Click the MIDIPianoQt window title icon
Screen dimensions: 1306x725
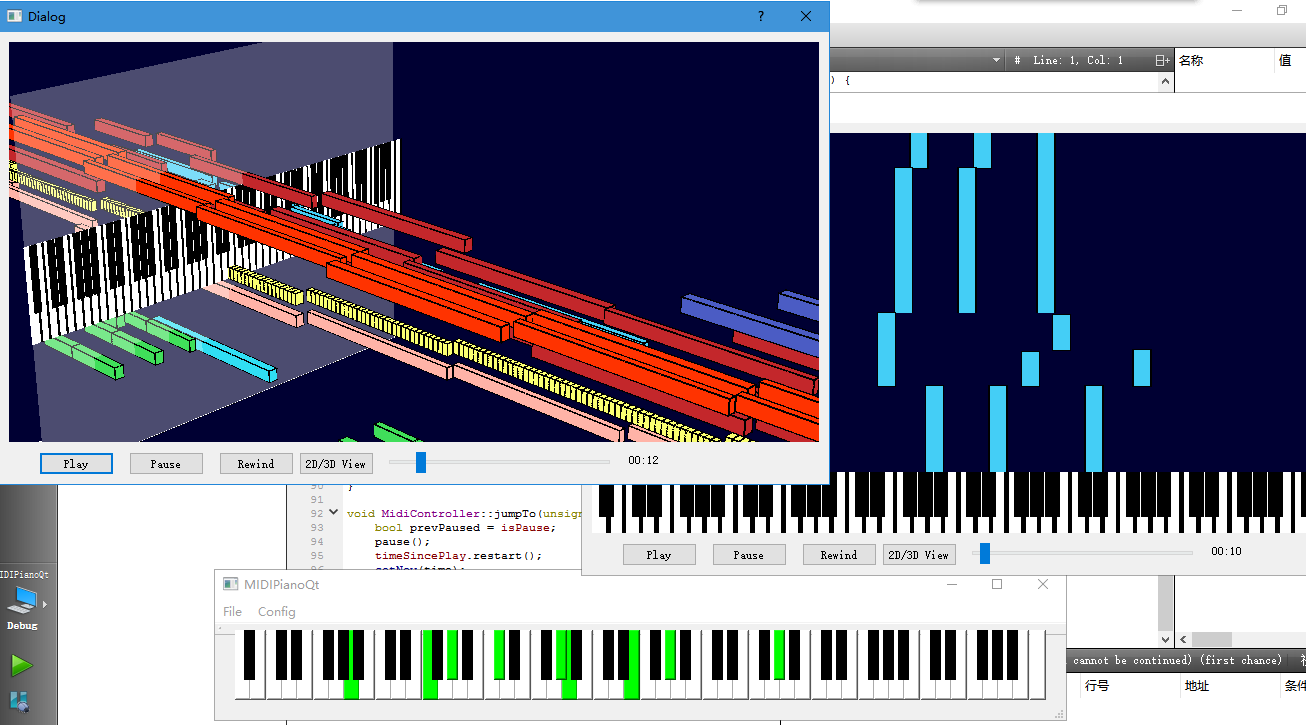click(231, 584)
